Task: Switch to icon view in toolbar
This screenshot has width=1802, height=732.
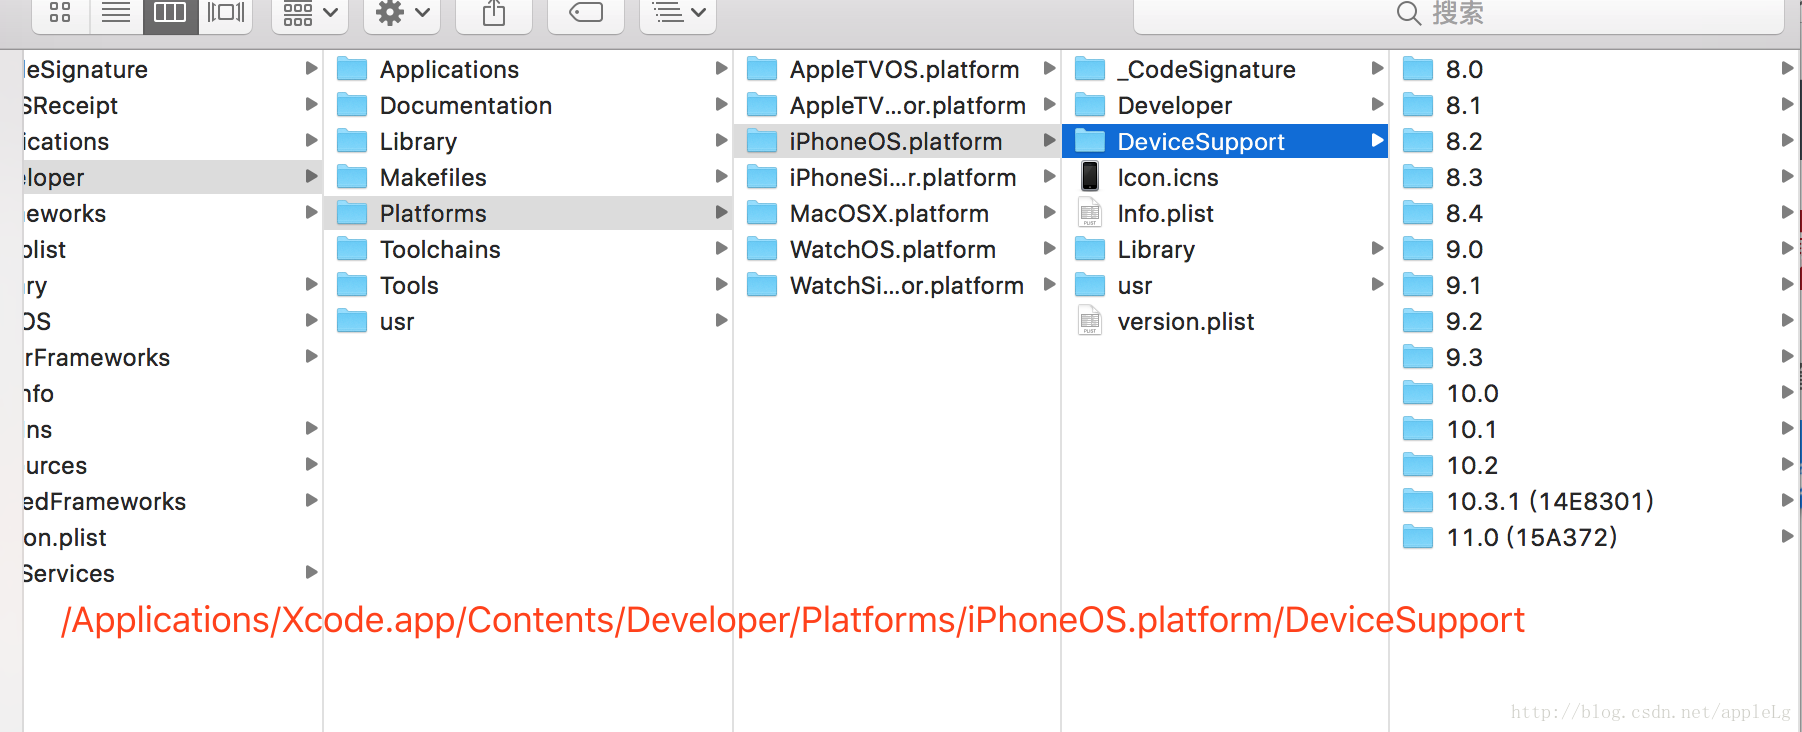Action: coord(61,14)
